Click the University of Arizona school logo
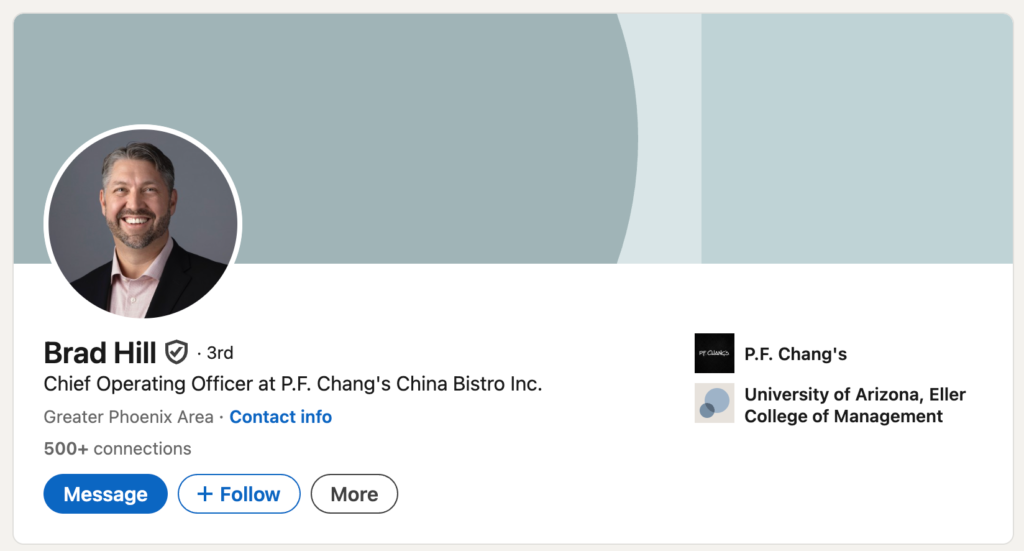Image resolution: width=1024 pixels, height=551 pixels. tap(714, 403)
